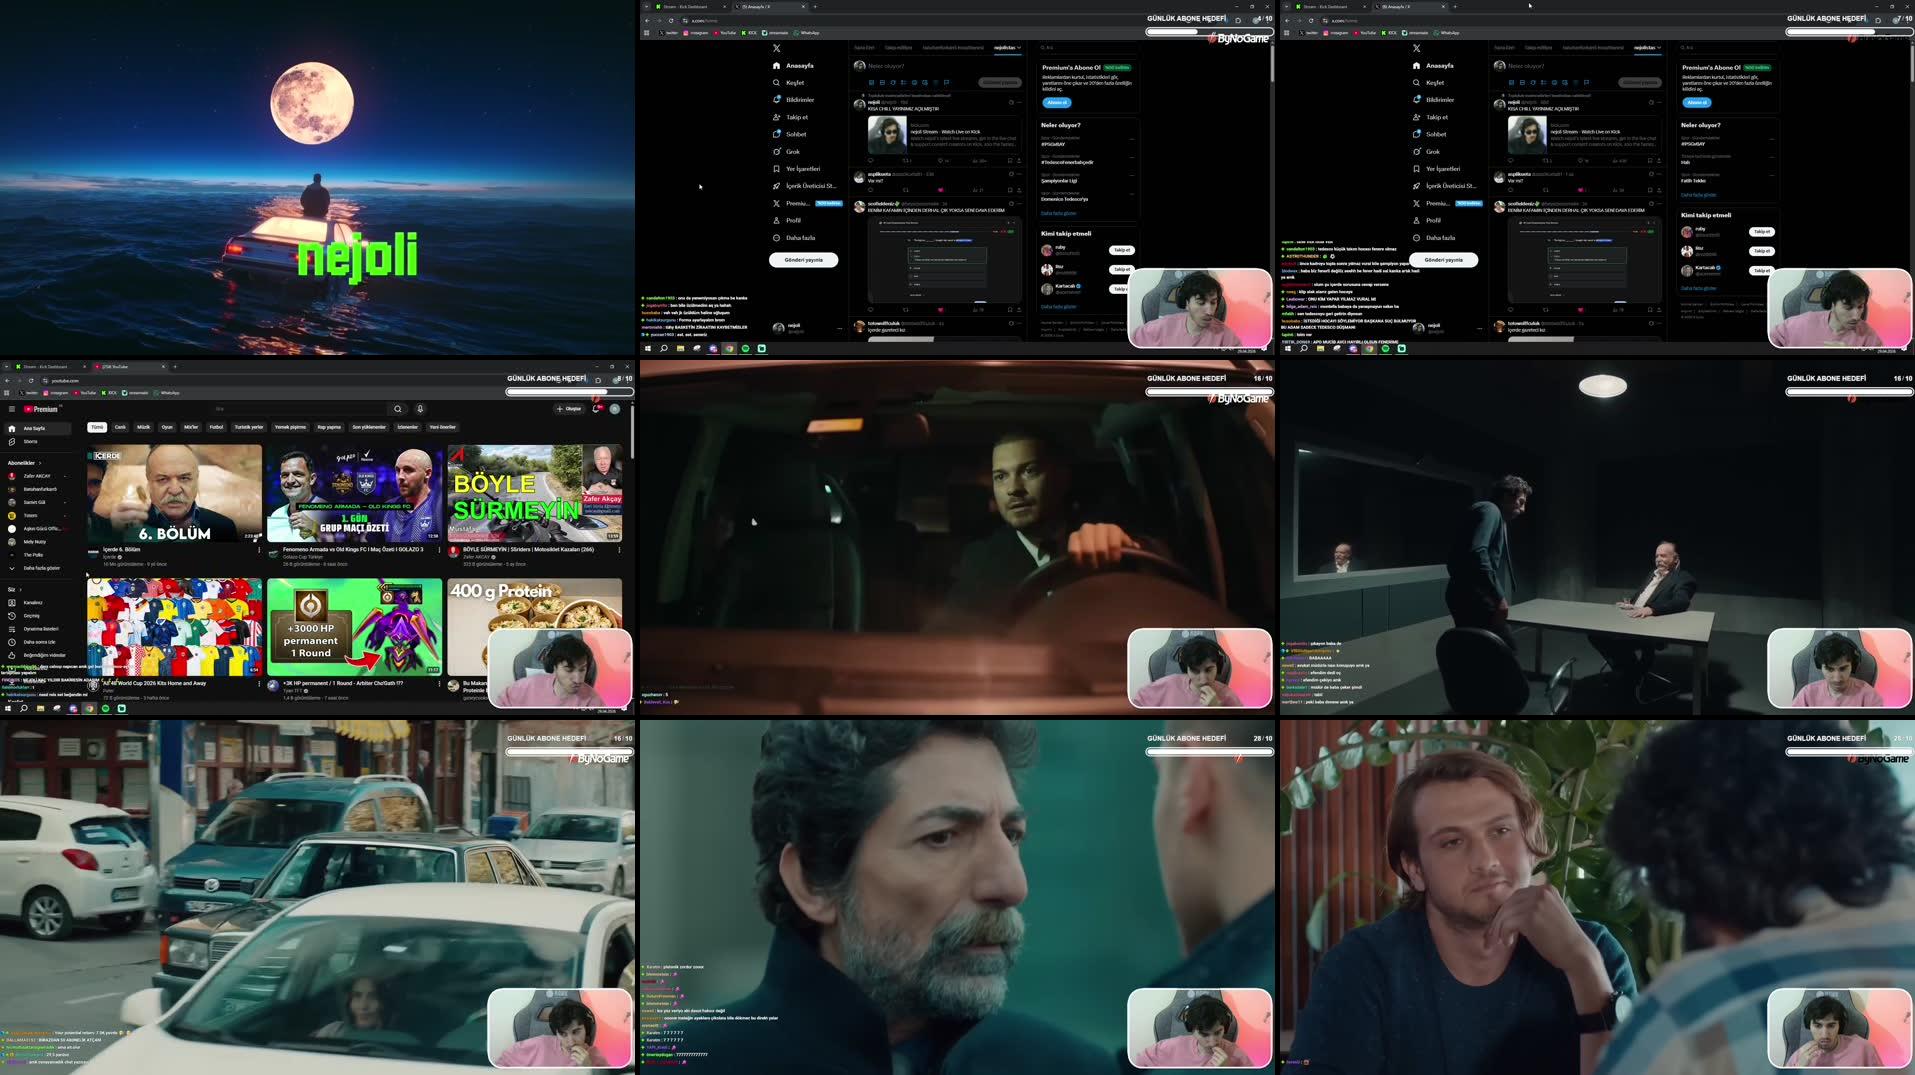The height and width of the screenshot is (1075, 1915).
Task: Open the Oluştur create menu on YouTube
Action: [x=569, y=409]
